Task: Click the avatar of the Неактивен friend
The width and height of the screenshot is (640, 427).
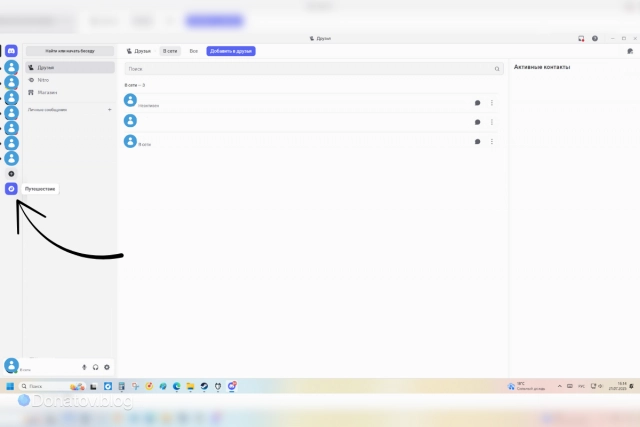Action: (x=130, y=100)
